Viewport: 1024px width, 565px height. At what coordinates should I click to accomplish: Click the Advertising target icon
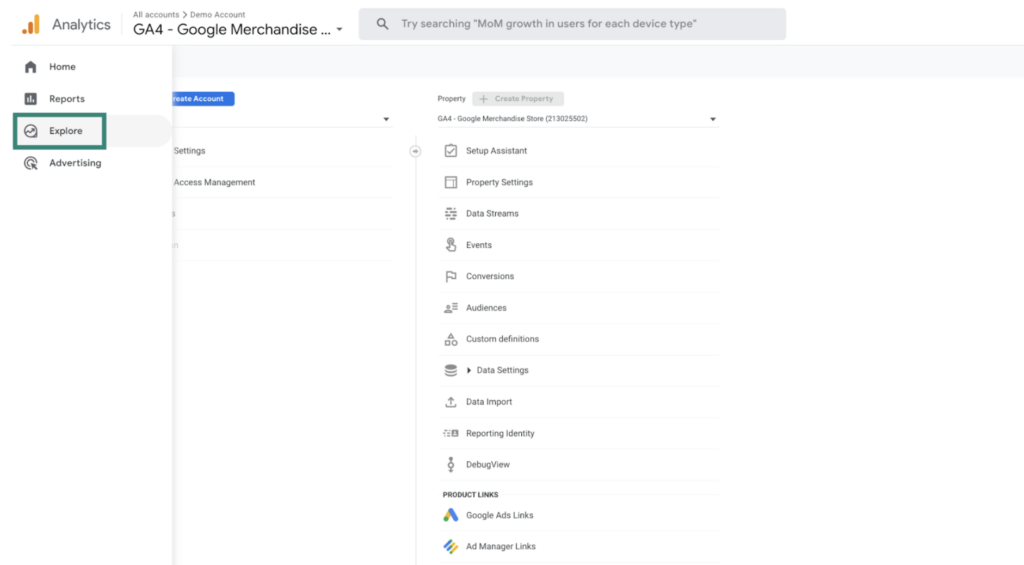[31, 163]
